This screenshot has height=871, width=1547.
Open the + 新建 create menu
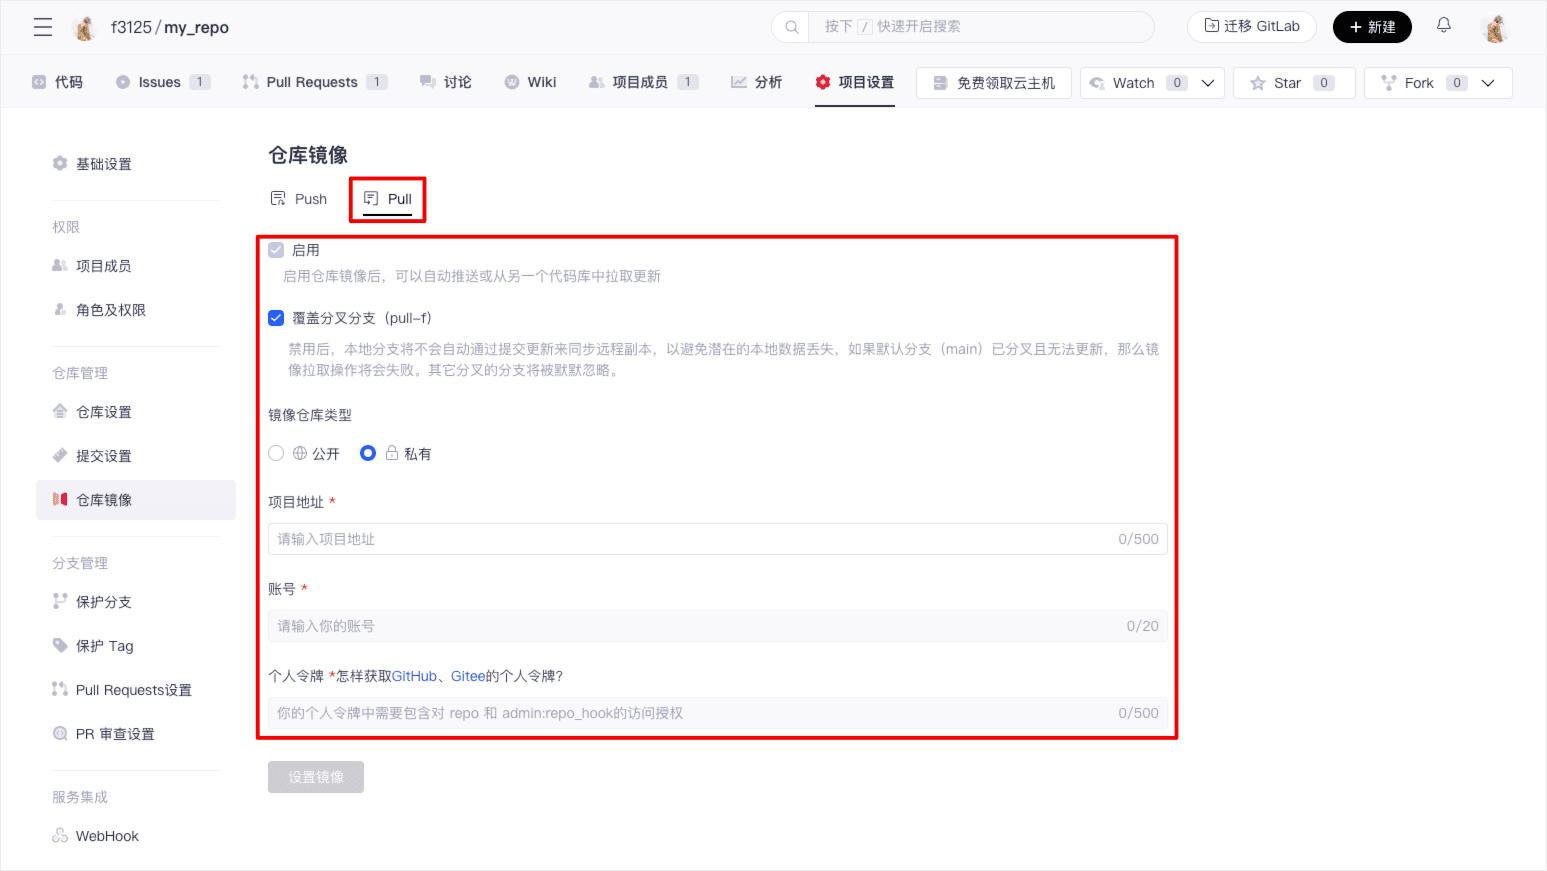pos(1371,27)
